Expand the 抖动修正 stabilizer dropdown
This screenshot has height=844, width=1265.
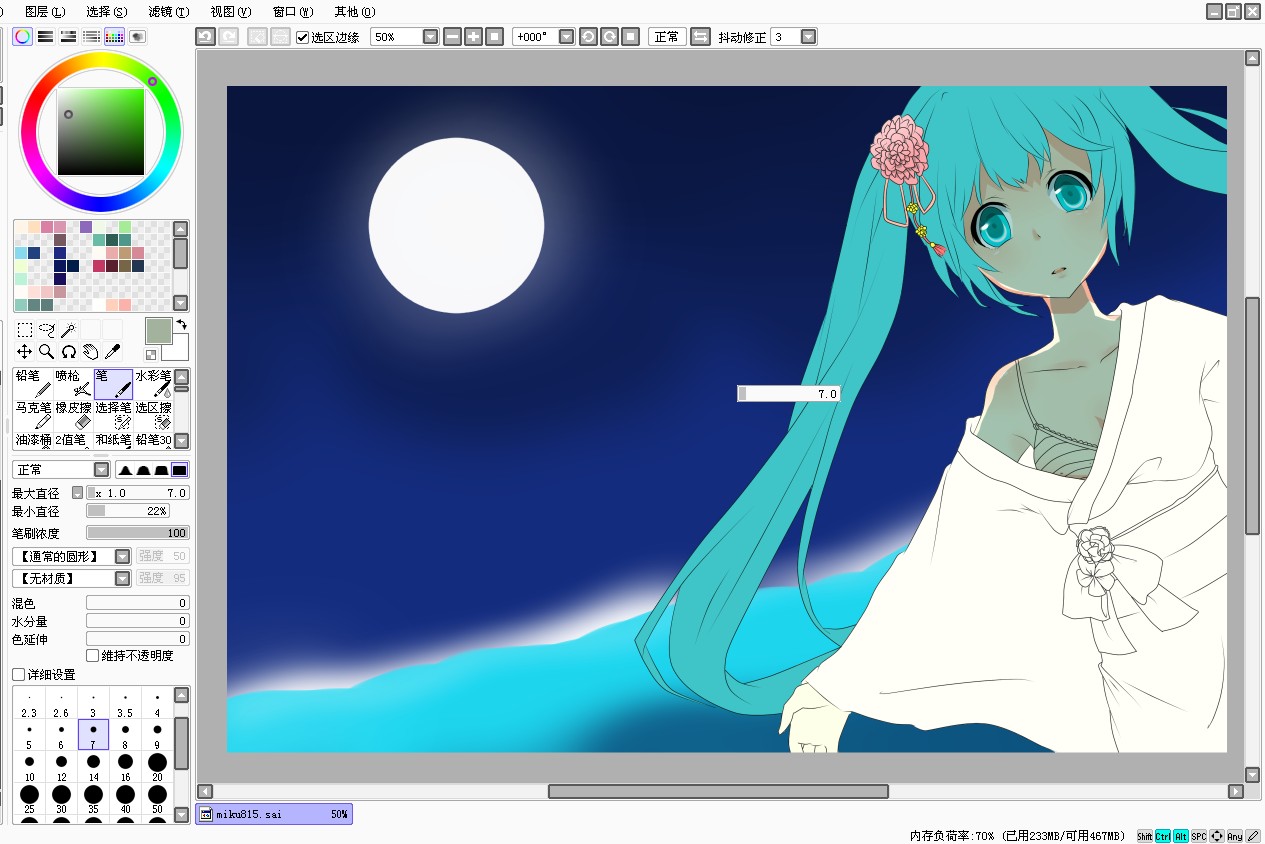point(808,37)
